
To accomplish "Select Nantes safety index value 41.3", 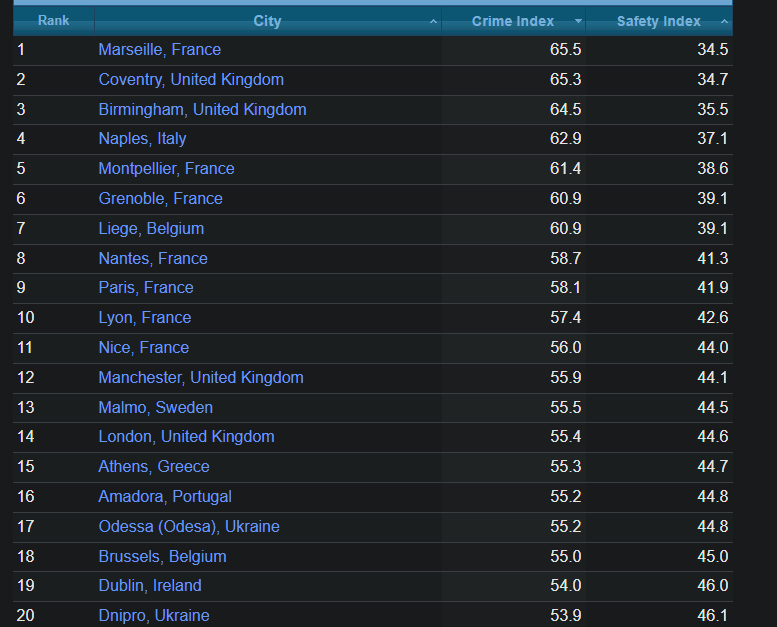I will [x=713, y=258].
